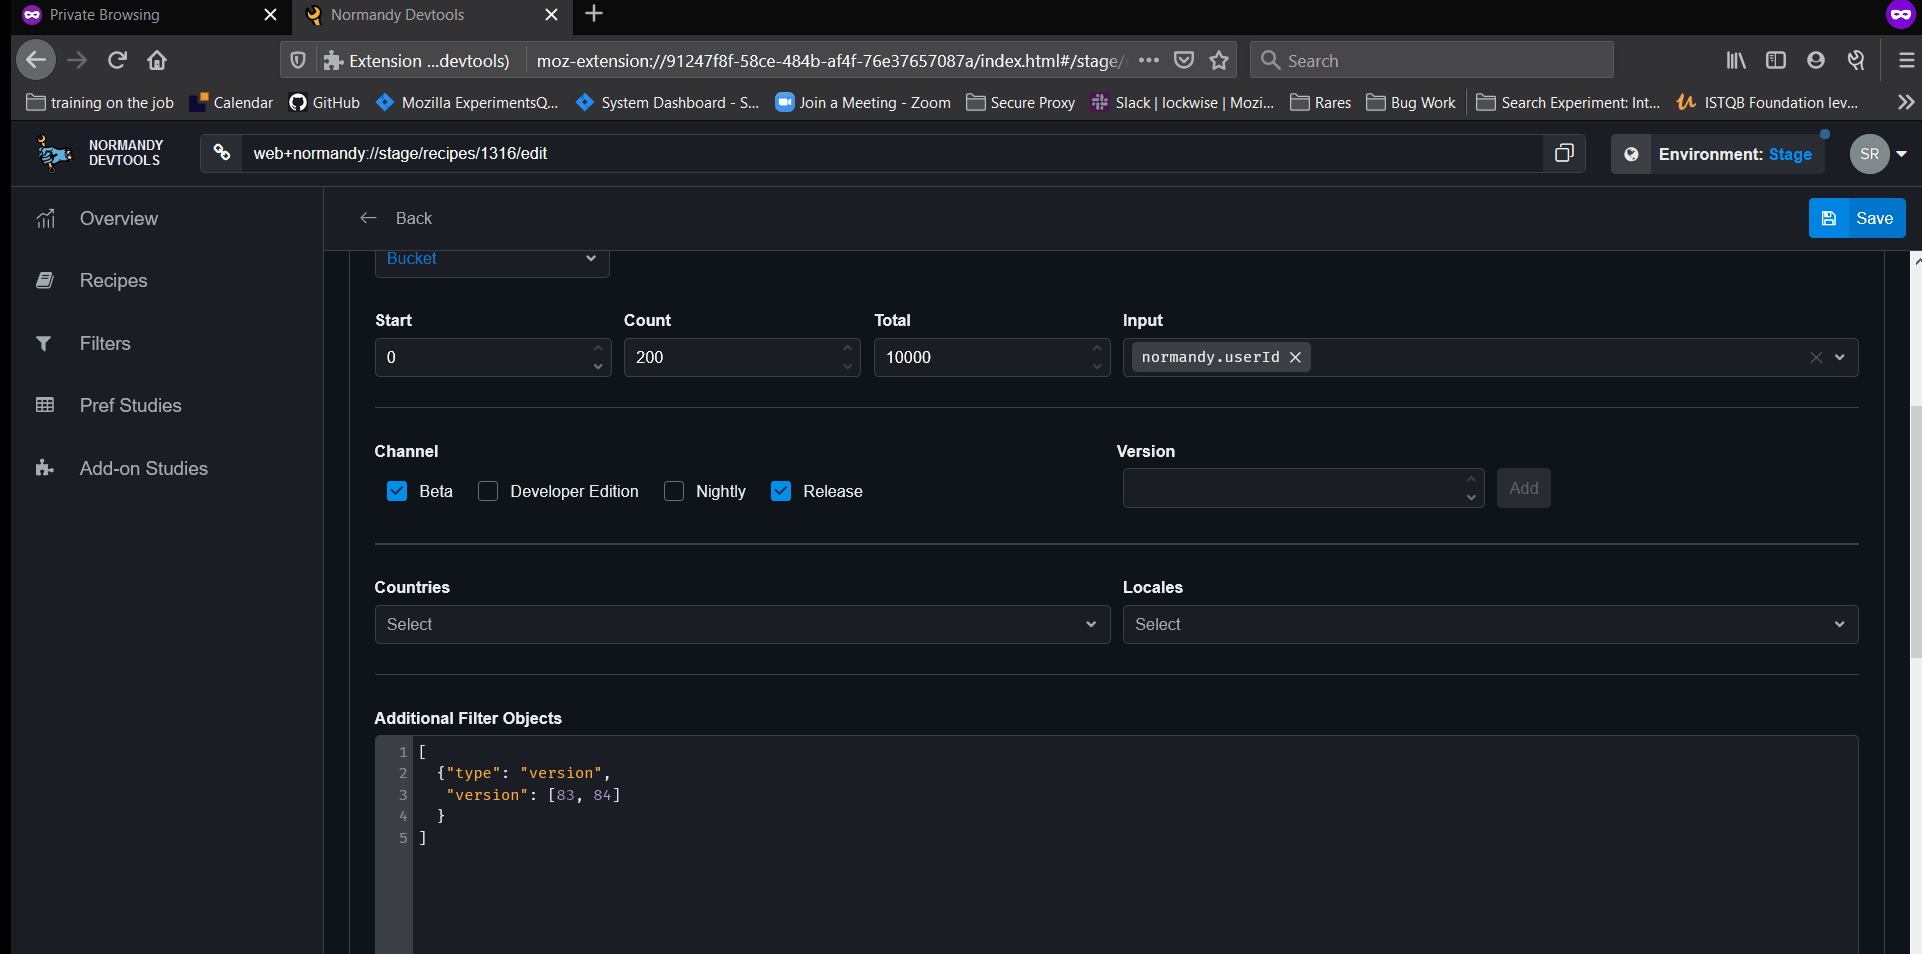Click the Save to Pocket icon
The width and height of the screenshot is (1922, 954).
[x=1184, y=60]
